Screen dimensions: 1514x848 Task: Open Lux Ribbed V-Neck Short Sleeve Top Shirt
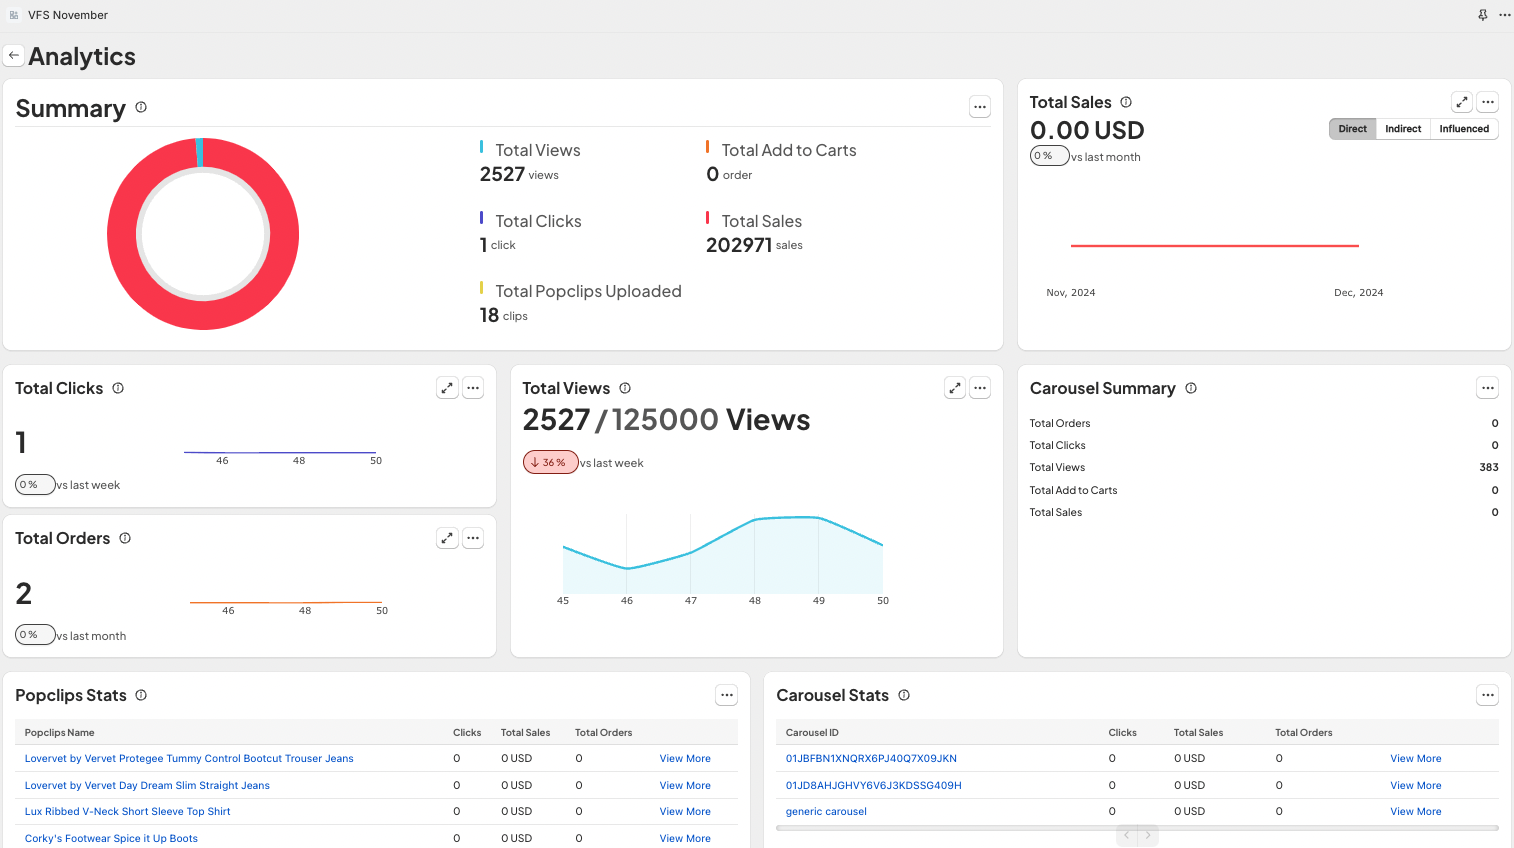pos(127,812)
